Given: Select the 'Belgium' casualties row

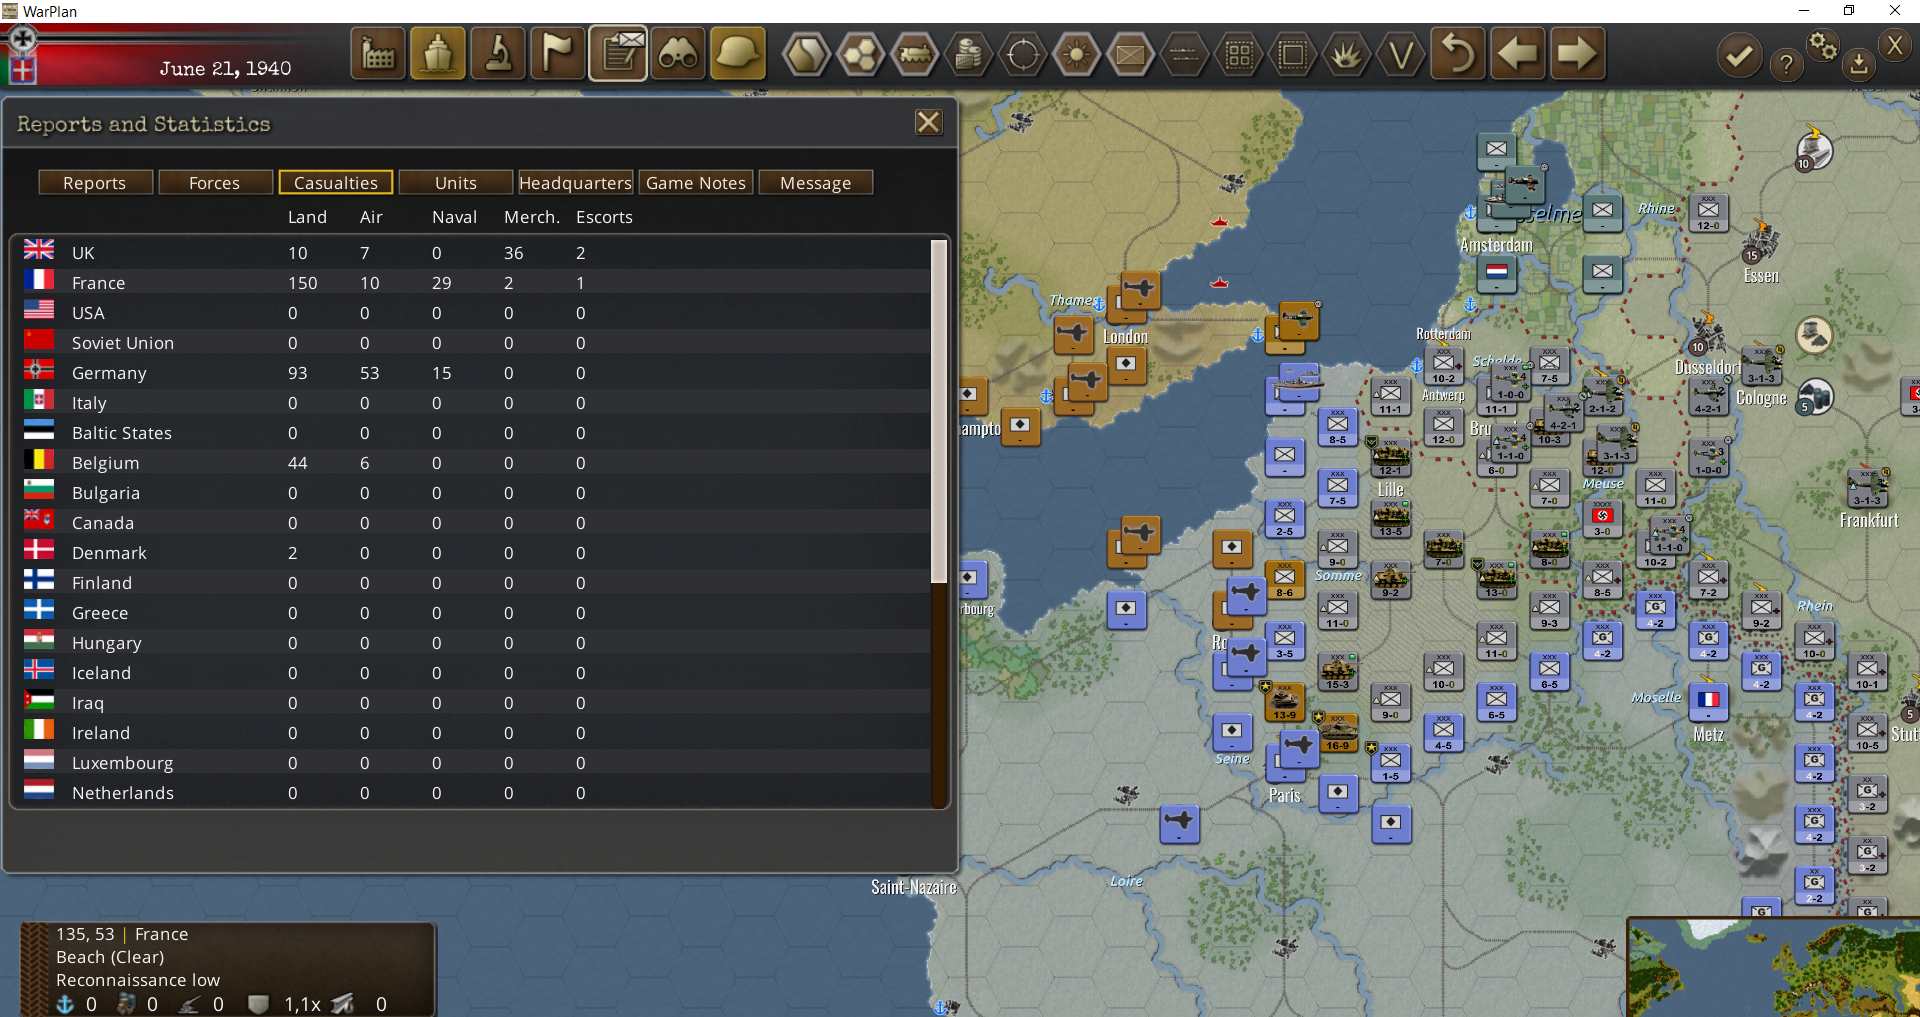Looking at the screenshot, I should [475, 463].
